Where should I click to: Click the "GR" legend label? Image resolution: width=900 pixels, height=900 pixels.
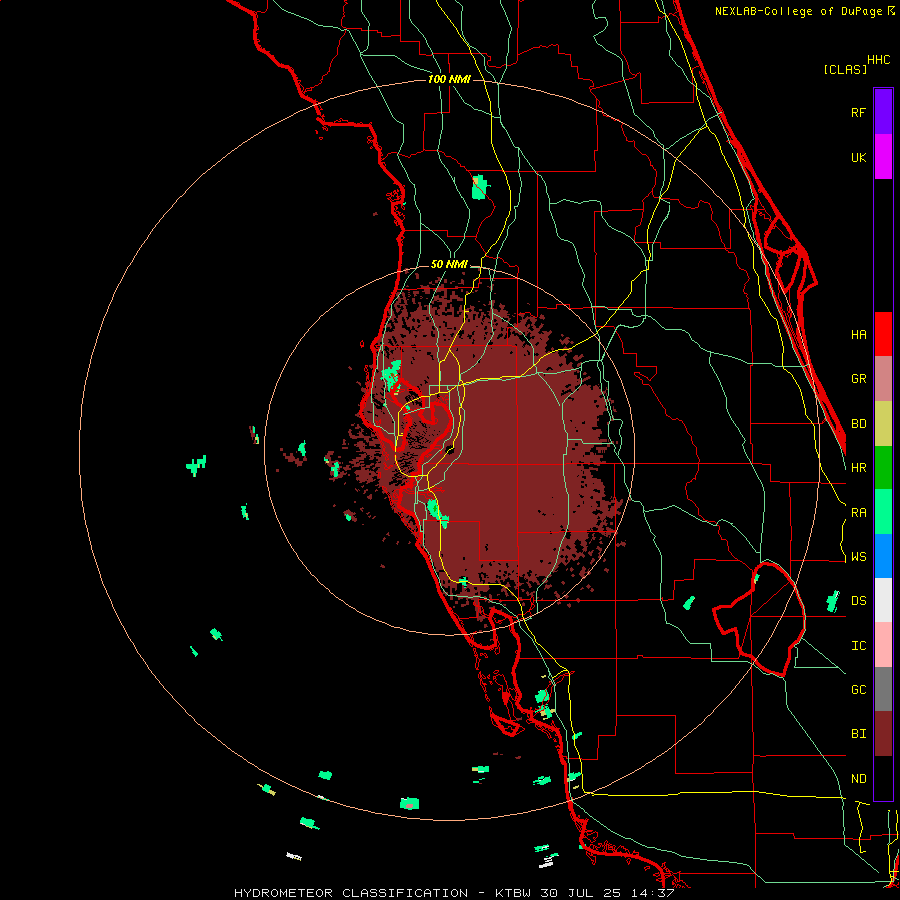click(859, 379)
